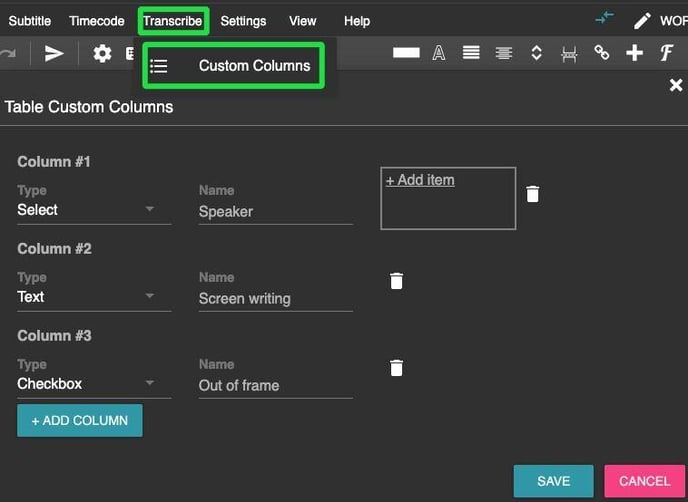
Task: Remove the Out of frame column with trash icon
Action: 396,368
